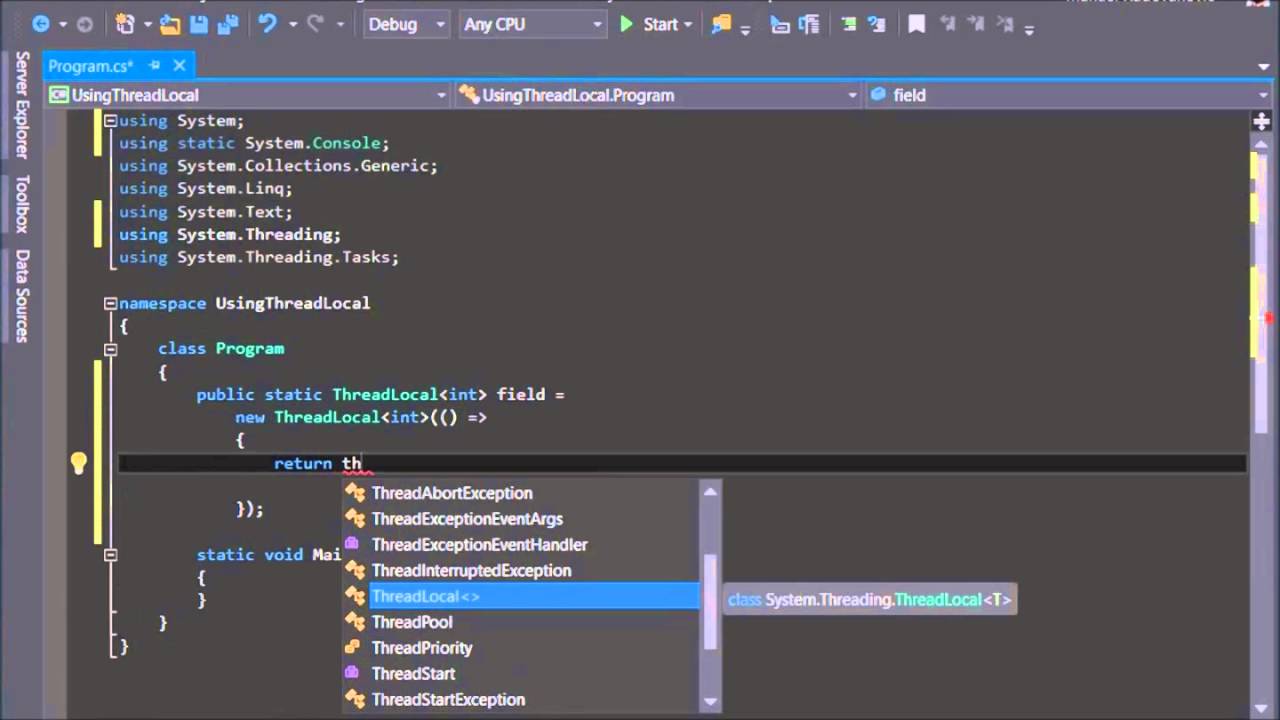Click the 'return th' code line
The height and width of the screenshot is (720, 1280).
click(318, 463)
